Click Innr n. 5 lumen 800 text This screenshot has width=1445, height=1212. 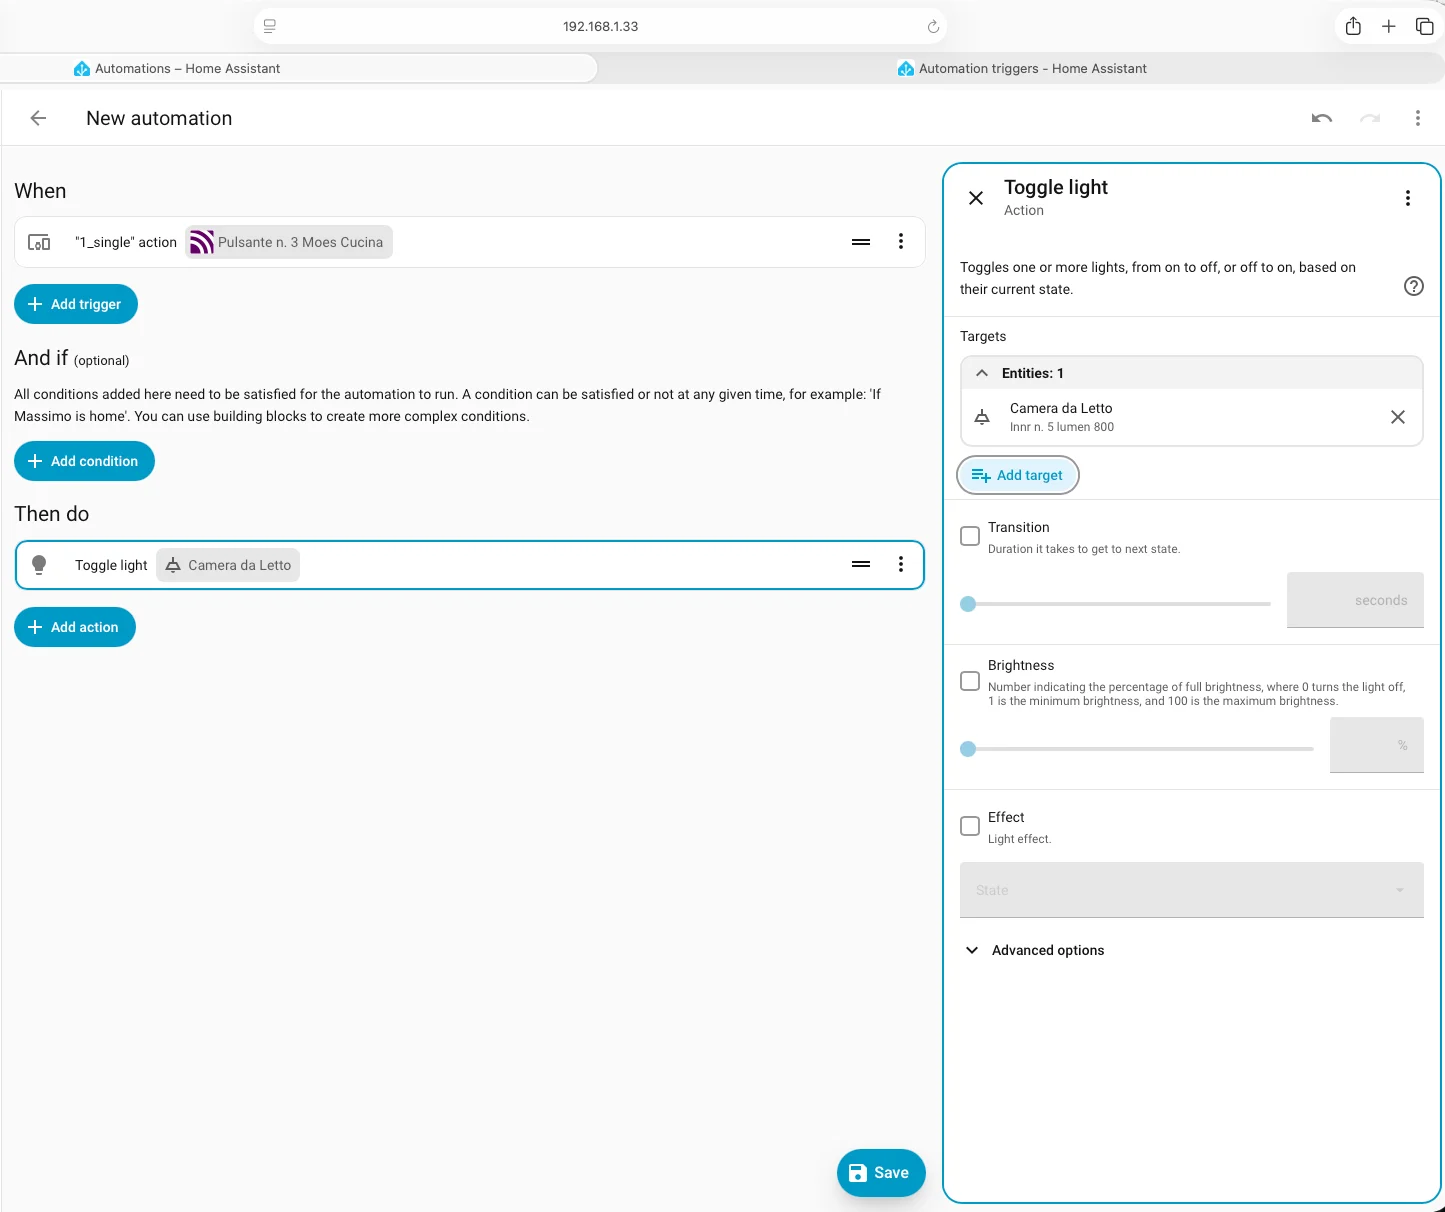pyautogui.click(x=1062, y=427)
